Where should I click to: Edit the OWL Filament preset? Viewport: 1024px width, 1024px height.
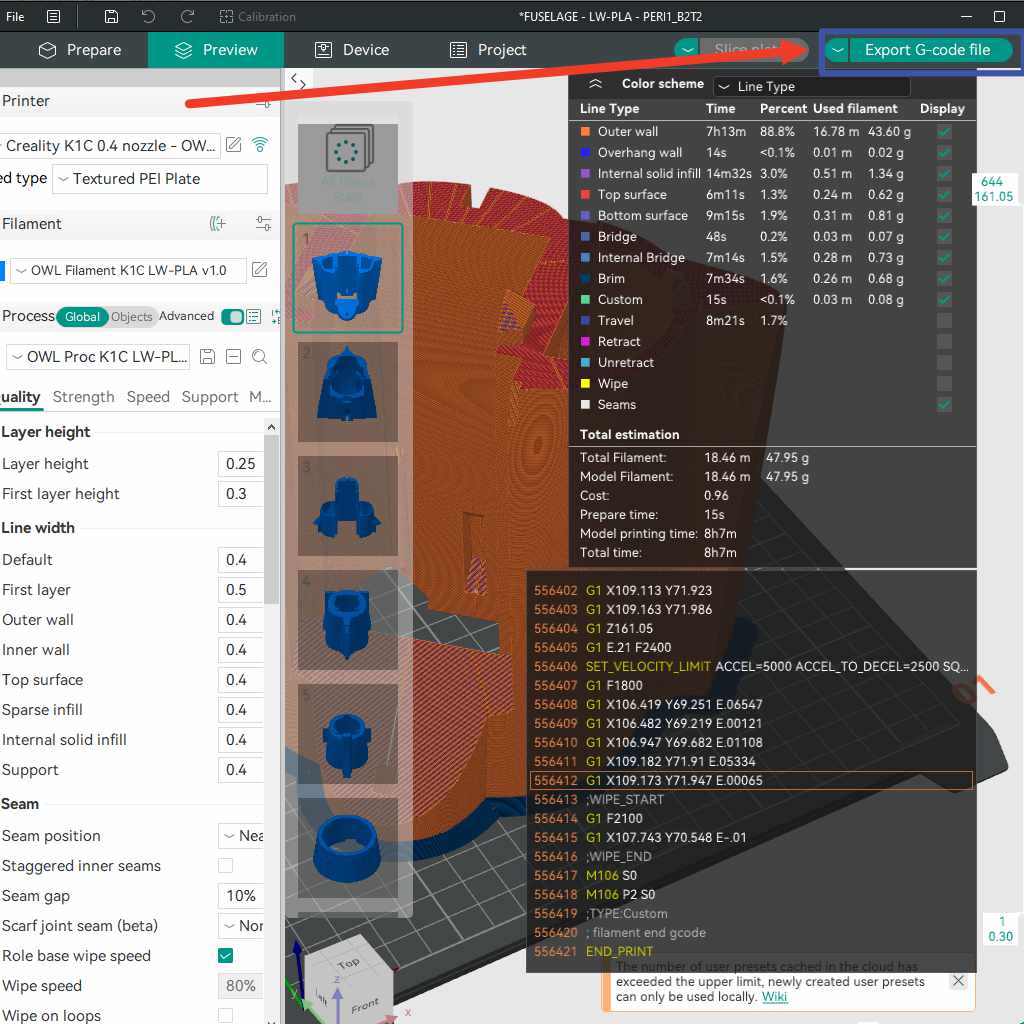tap(259, 270)
